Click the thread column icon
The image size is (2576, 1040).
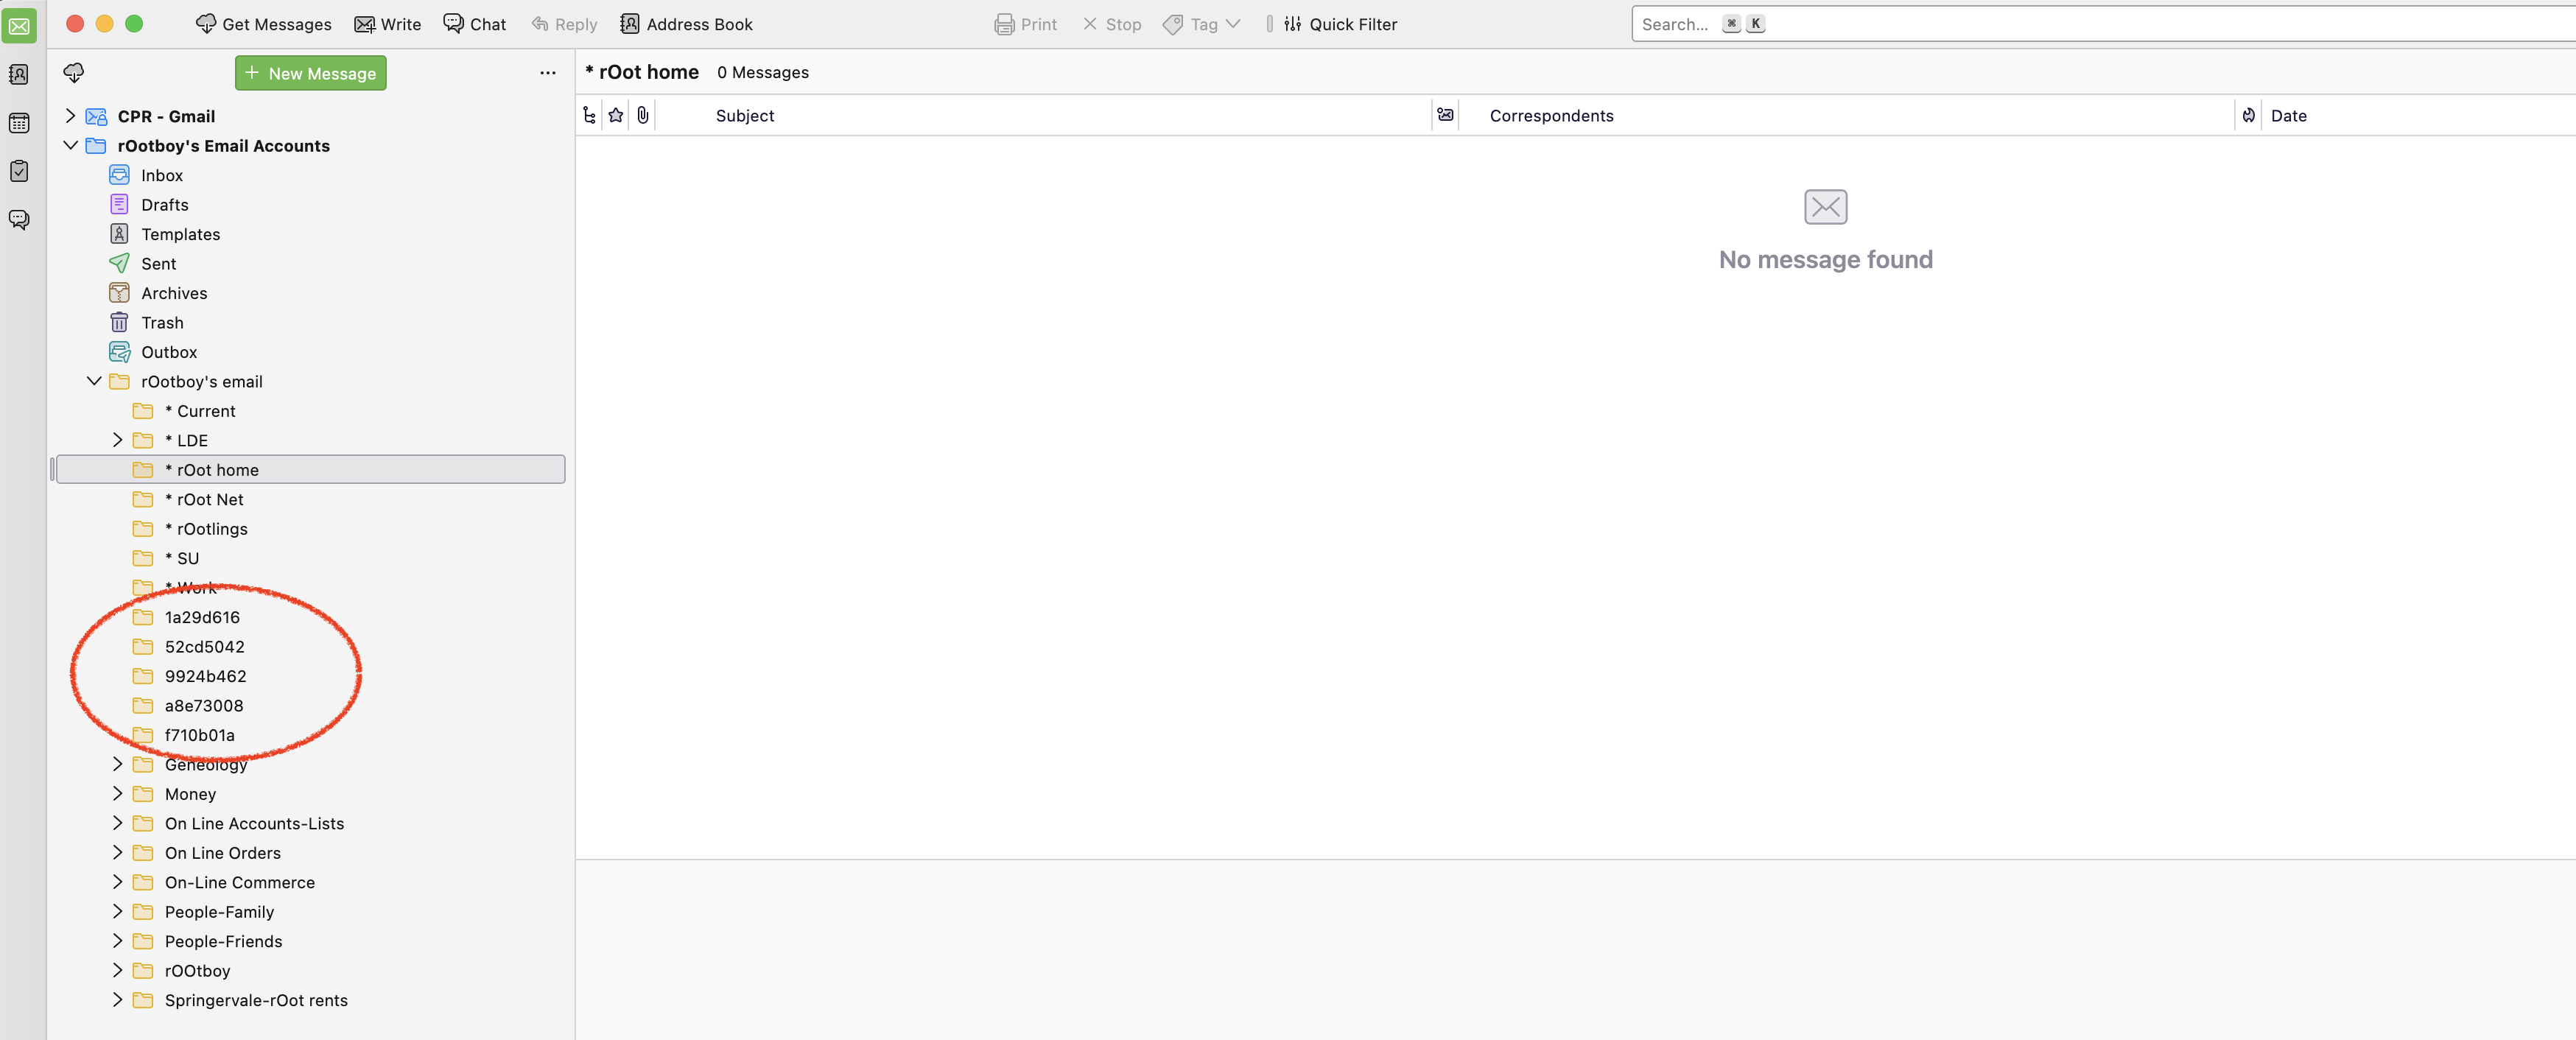tap(589, 116)
